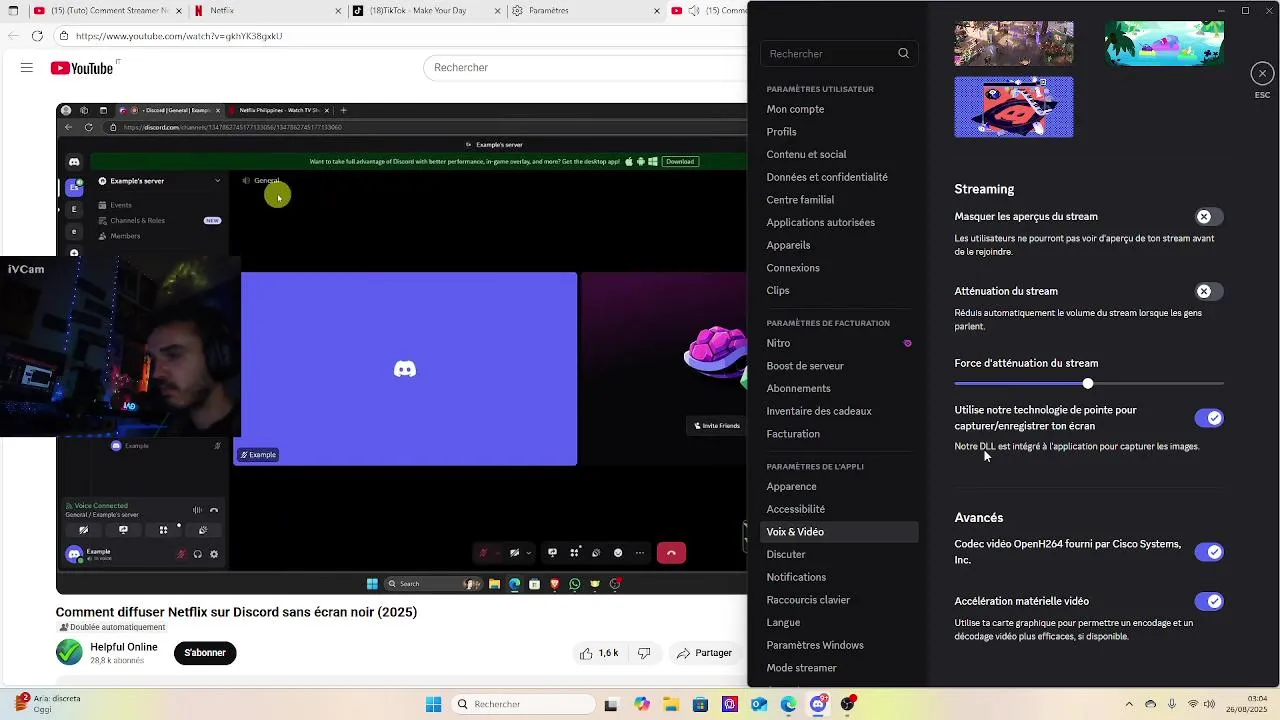
Task: Reload the browser page
Action: tap(37, 36)
